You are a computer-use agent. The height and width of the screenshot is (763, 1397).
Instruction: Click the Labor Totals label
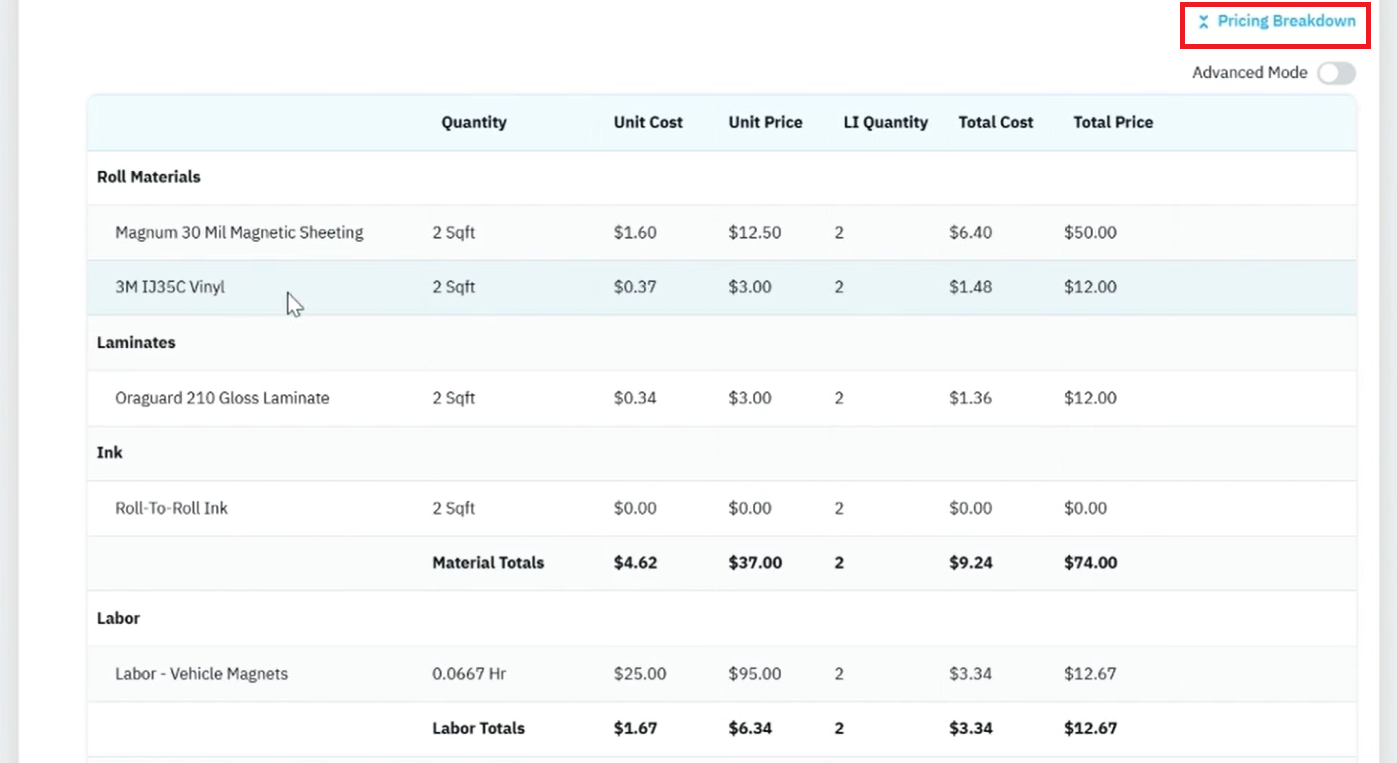(x=478, y=728)
